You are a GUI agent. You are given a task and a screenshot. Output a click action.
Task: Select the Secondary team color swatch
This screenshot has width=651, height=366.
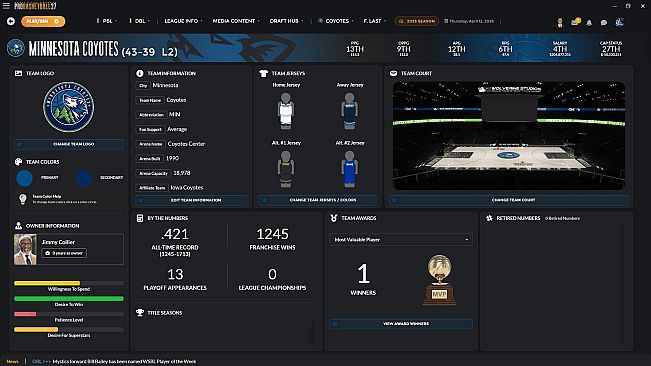click(x=84, y=178)
